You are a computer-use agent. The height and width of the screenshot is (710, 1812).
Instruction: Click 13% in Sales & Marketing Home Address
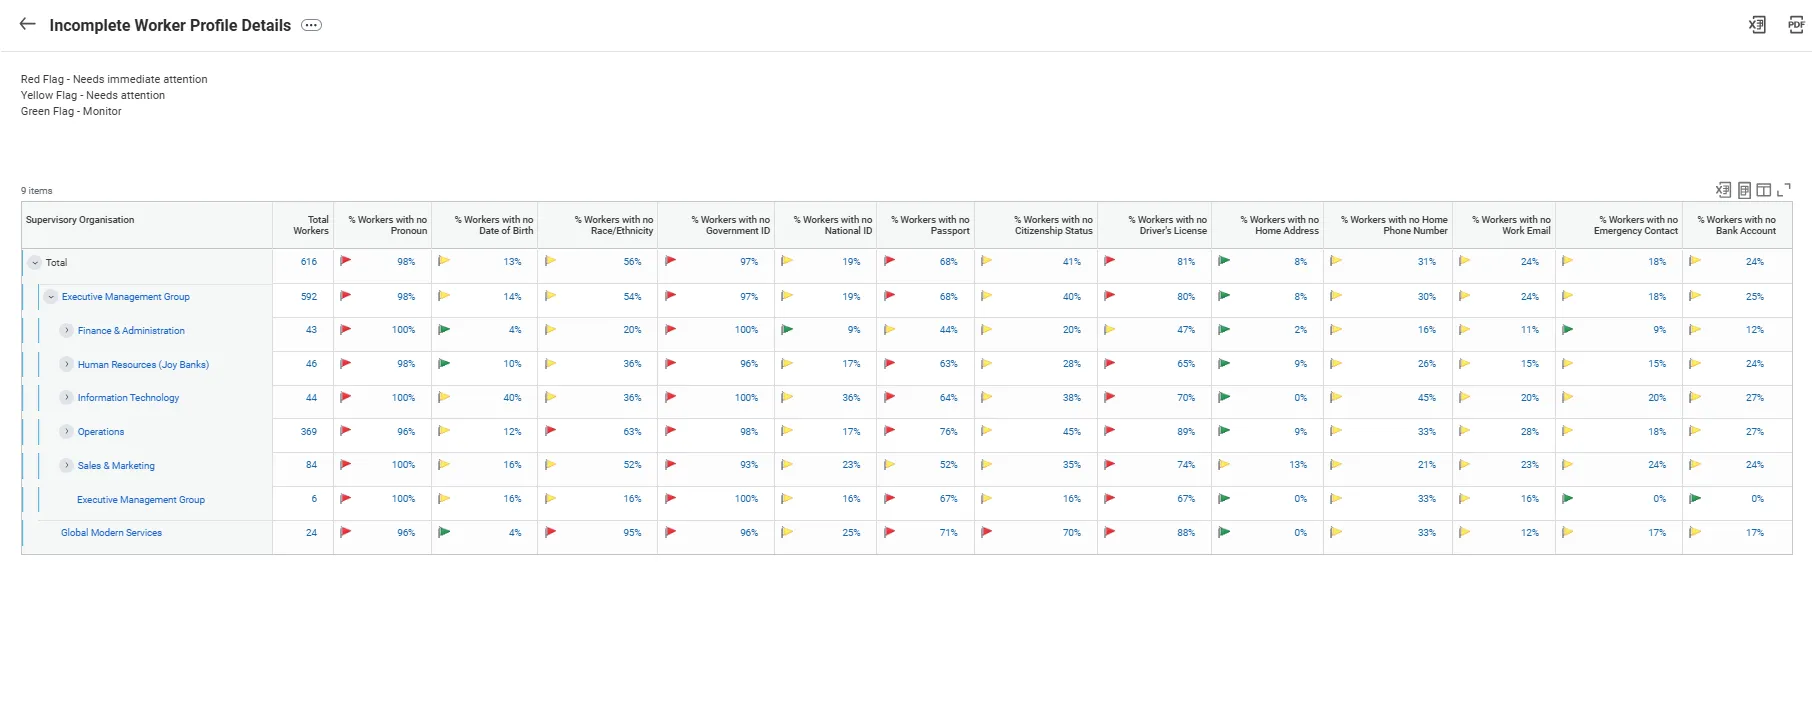click(x=1298, y=465)
